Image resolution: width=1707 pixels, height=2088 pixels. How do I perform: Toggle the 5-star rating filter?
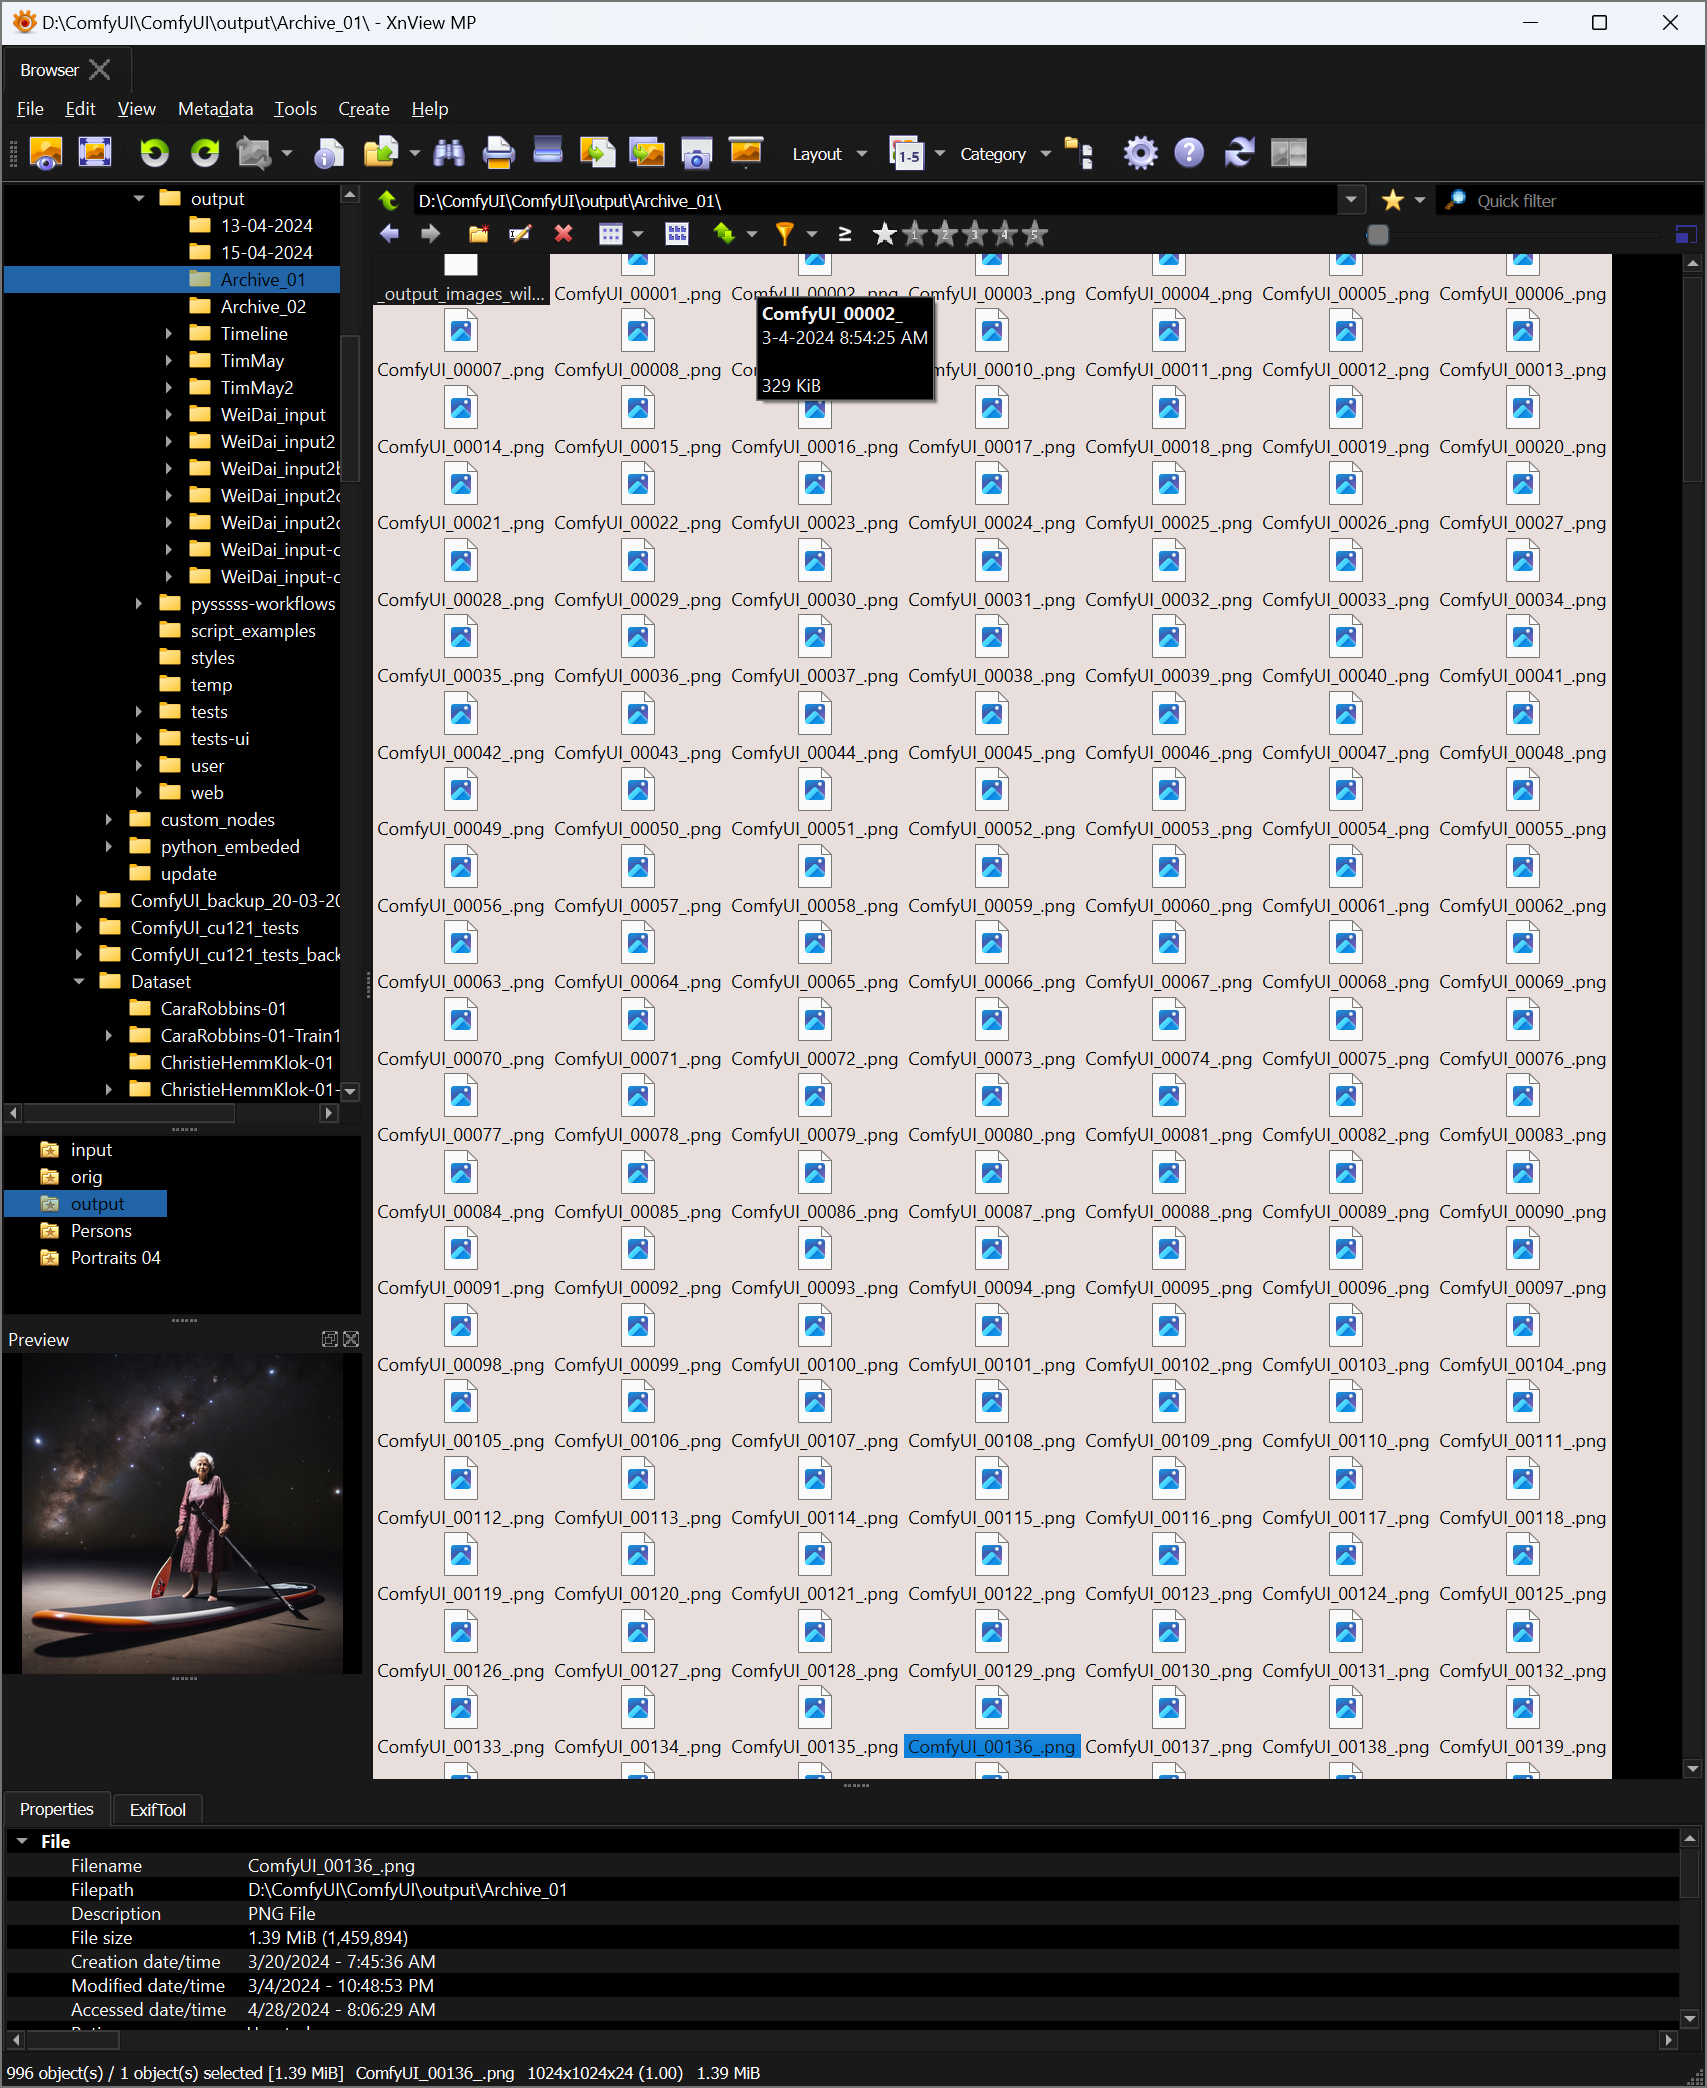(x=1036, y=234)
